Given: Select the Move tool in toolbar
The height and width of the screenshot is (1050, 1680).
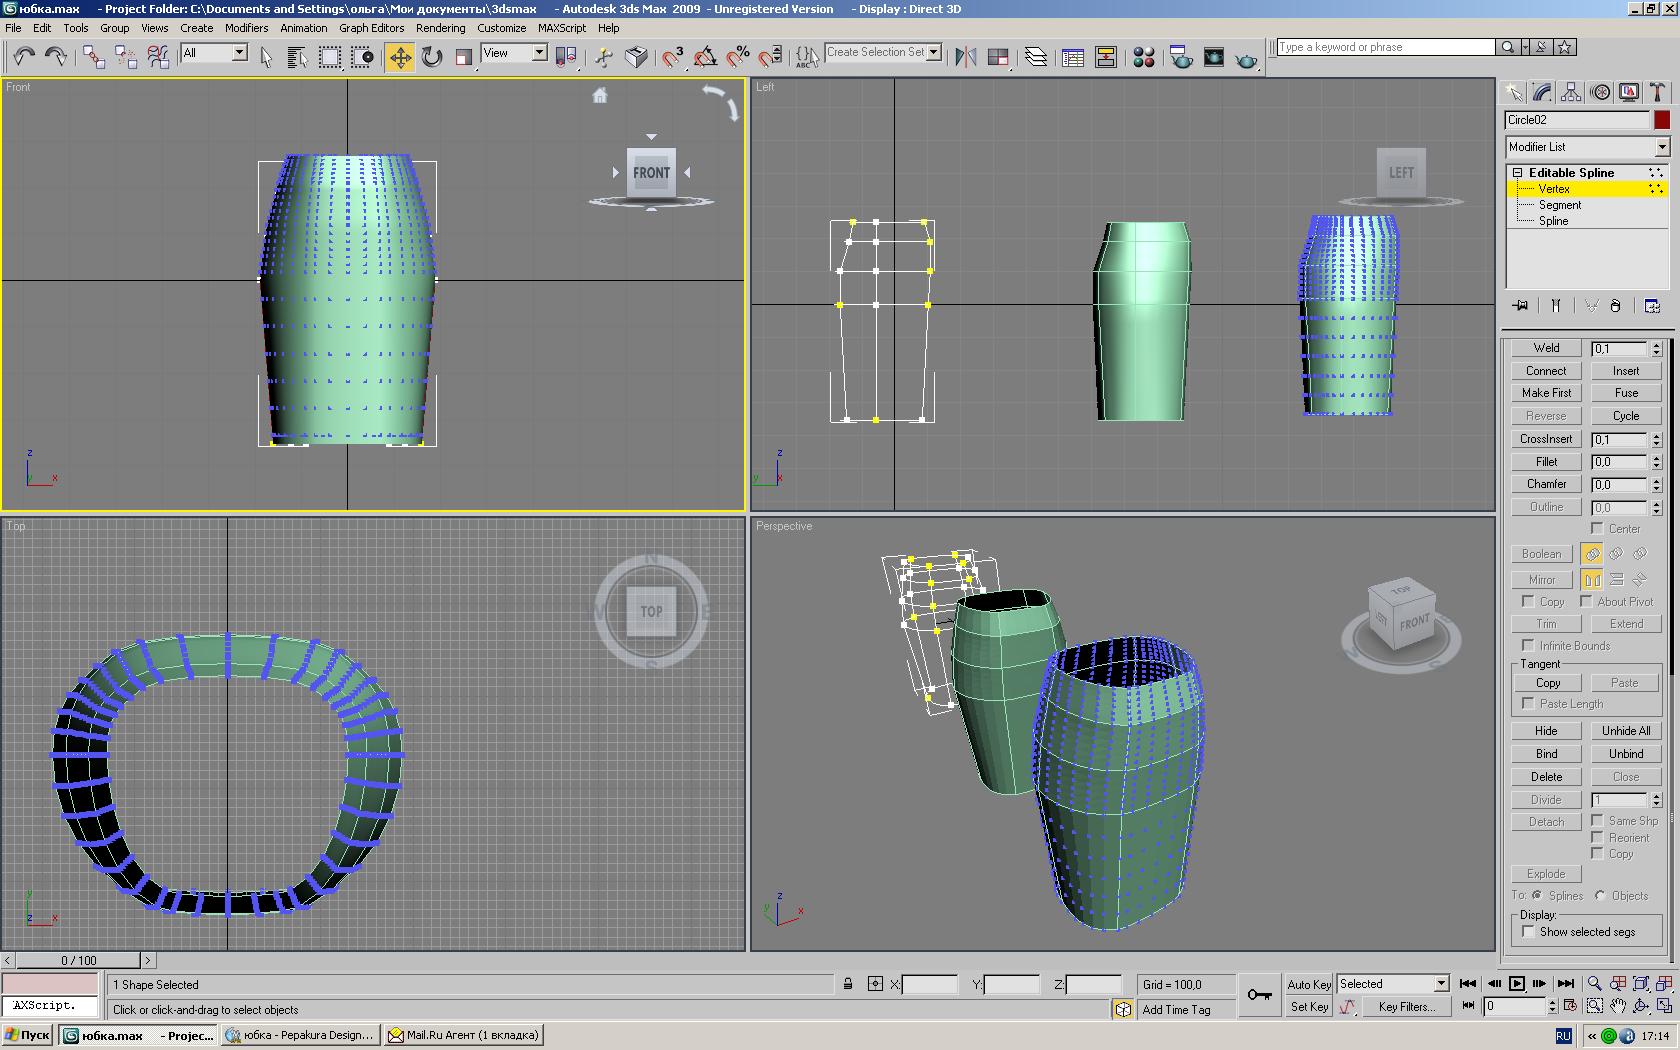Looking at the screenshot, I should [400, 57].
